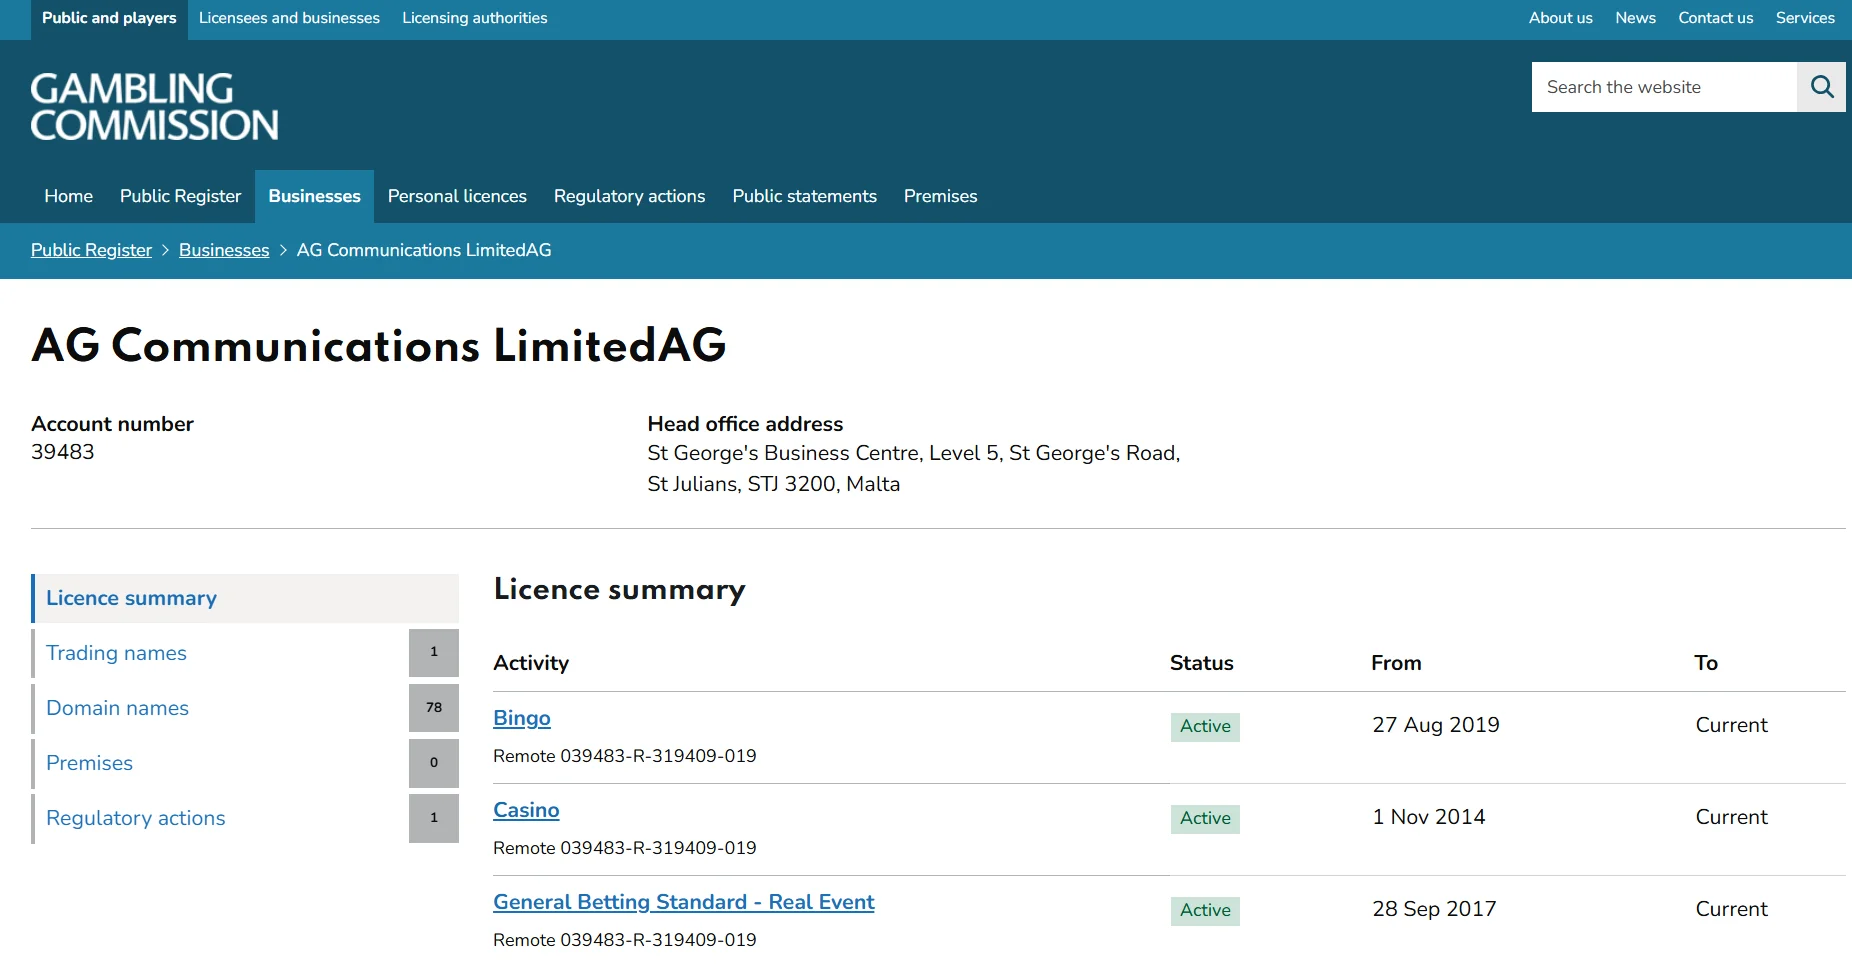Screen dimensions: 1852x967
Task: Click the Active status on the Bingo row
Action: click(x=1205, y=726)
